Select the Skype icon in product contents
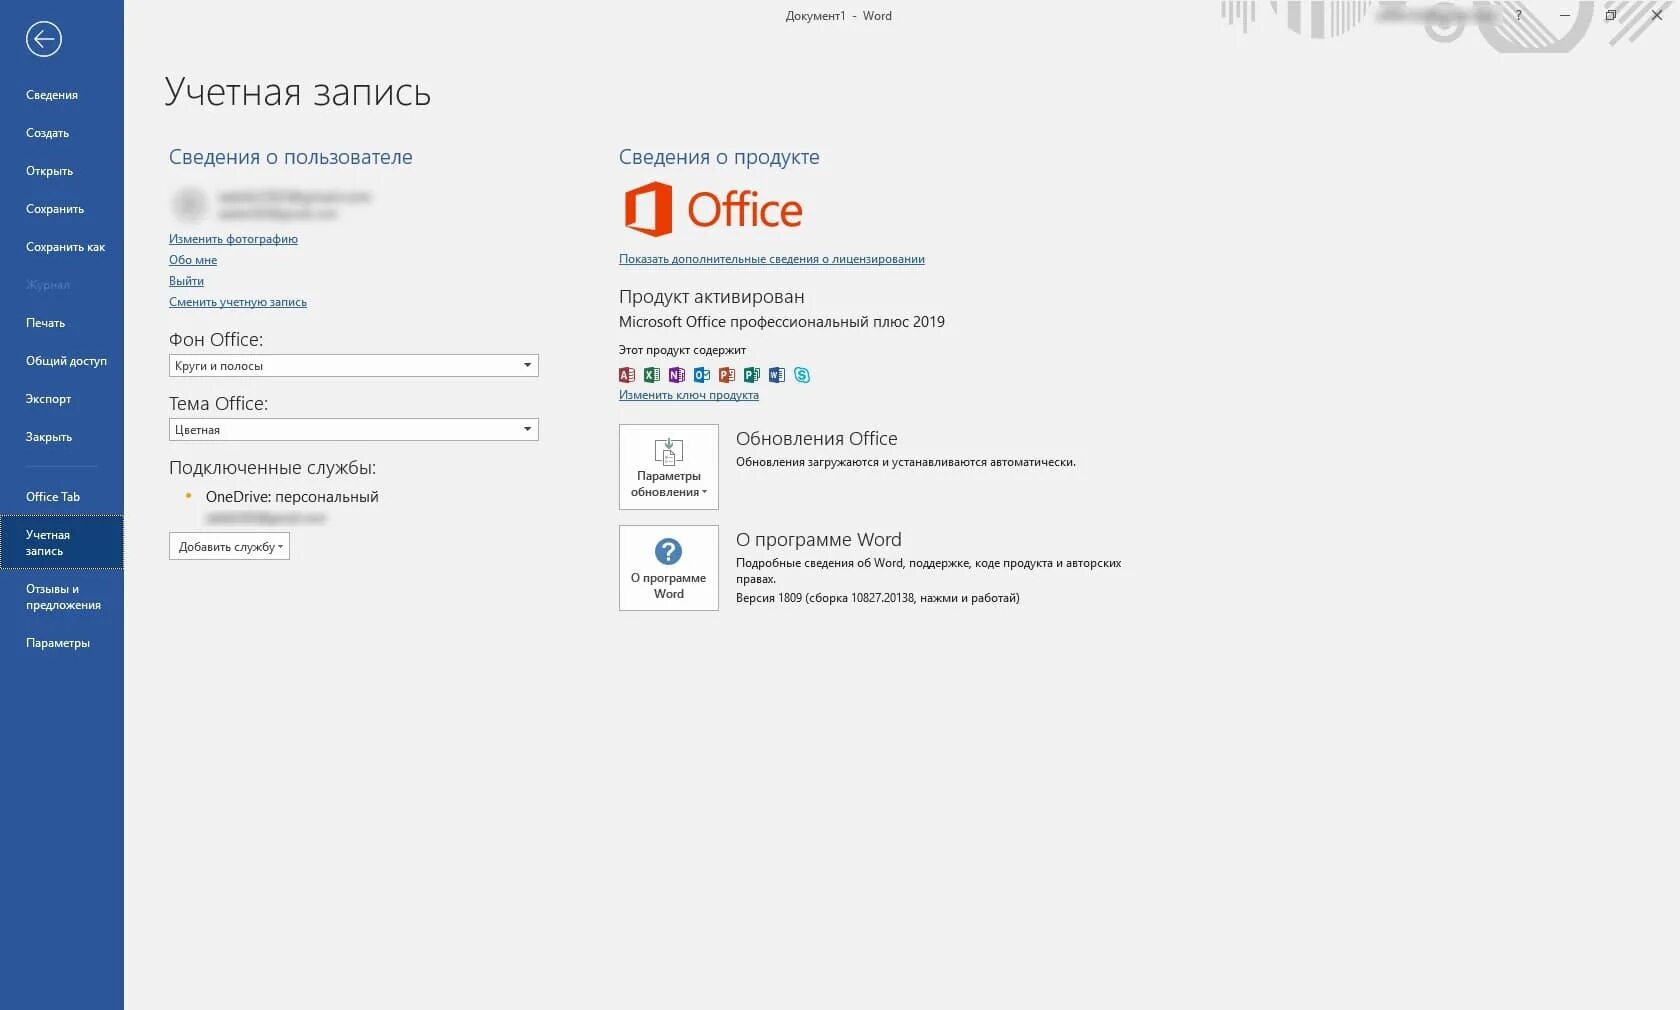This screenshot has height=1010, width=1680. 801,375
